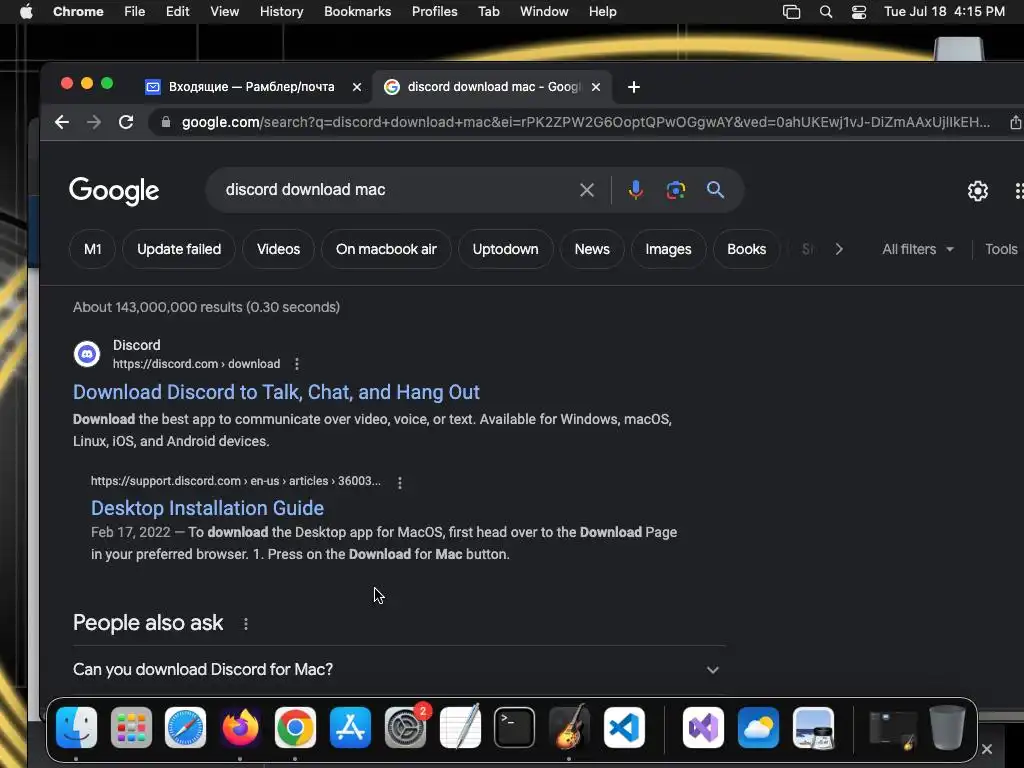Open more options for support.discord.com result
Screen dimensions: 1024x768
tap(400, 482)
